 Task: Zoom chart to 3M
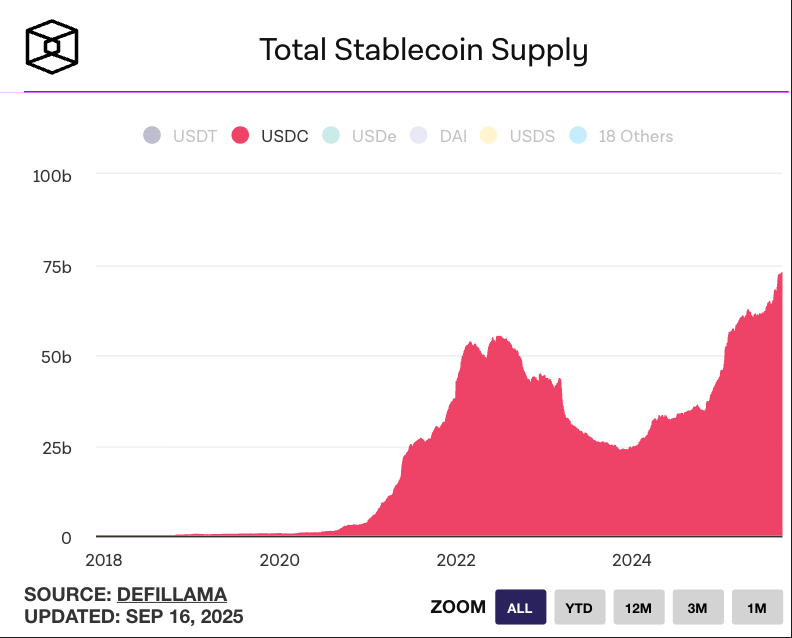point(697,607)
